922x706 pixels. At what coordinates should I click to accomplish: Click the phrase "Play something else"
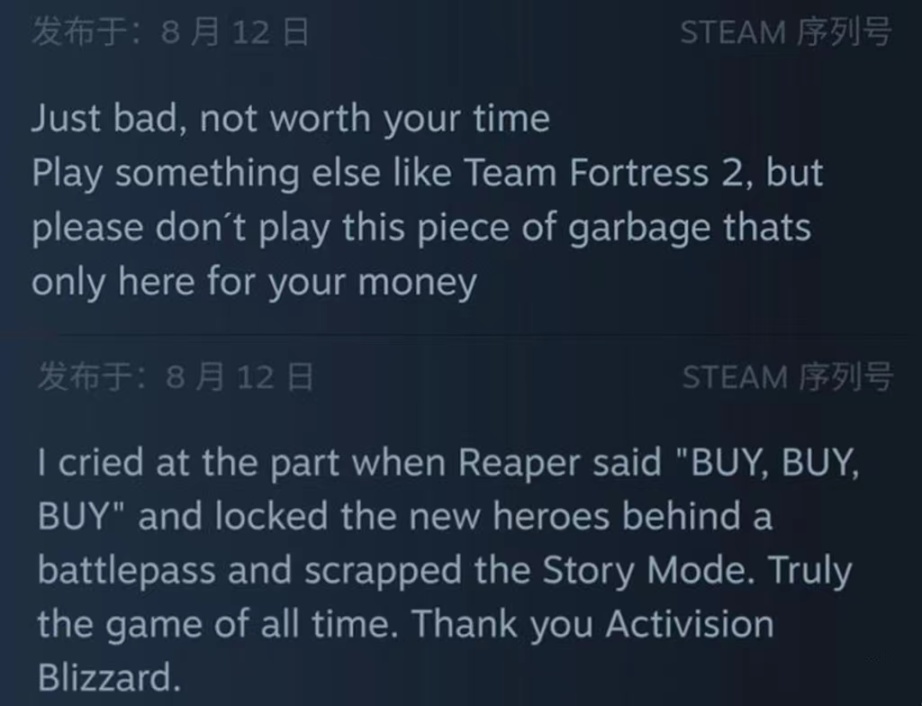click(203, 174)
